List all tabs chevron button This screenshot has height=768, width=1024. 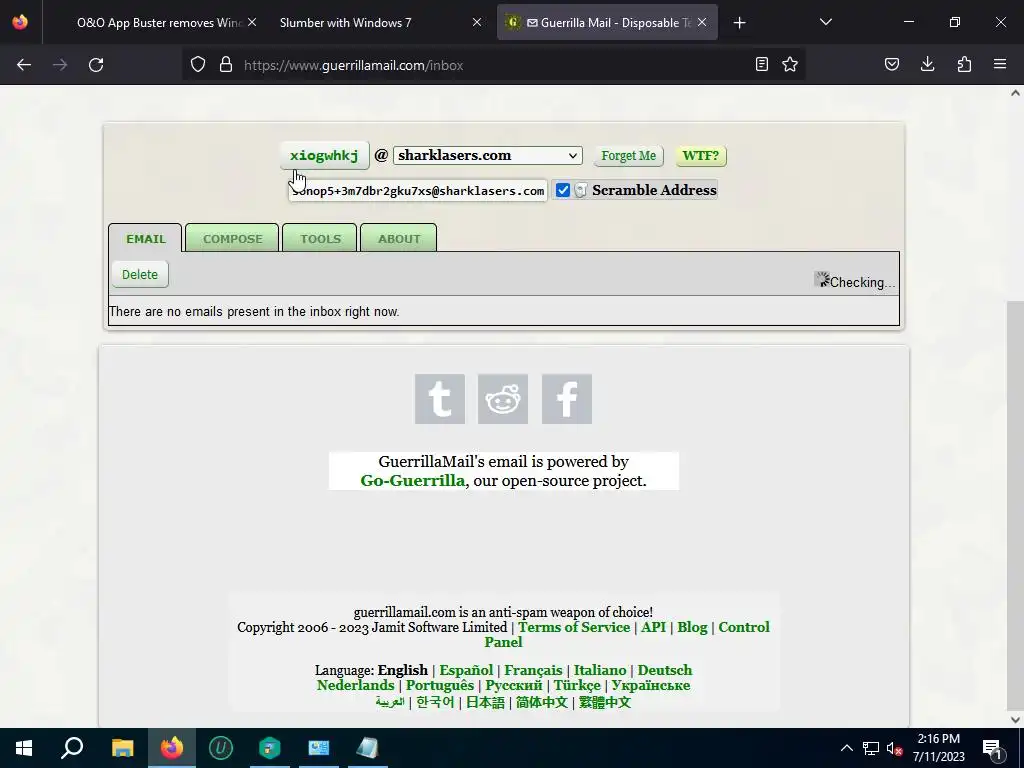[x=825, y=23]
